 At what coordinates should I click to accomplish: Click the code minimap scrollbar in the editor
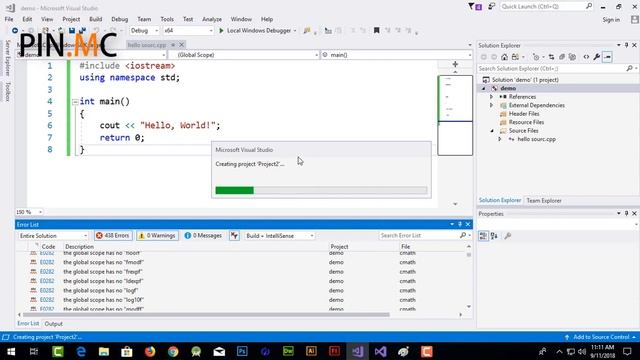coord(455,116)
